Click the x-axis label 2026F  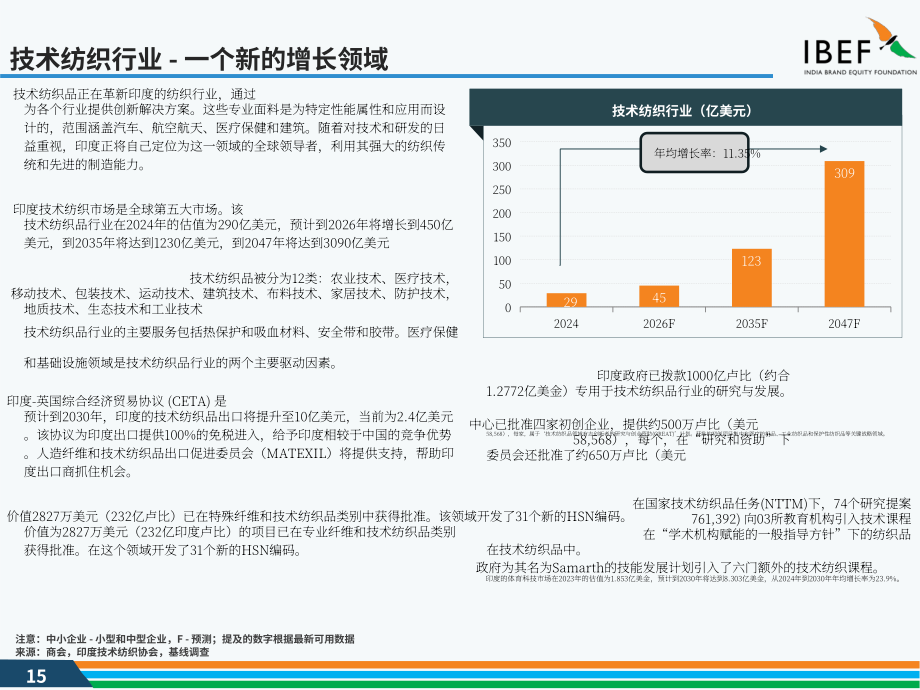pyautogui.click(x=659, y=323)
